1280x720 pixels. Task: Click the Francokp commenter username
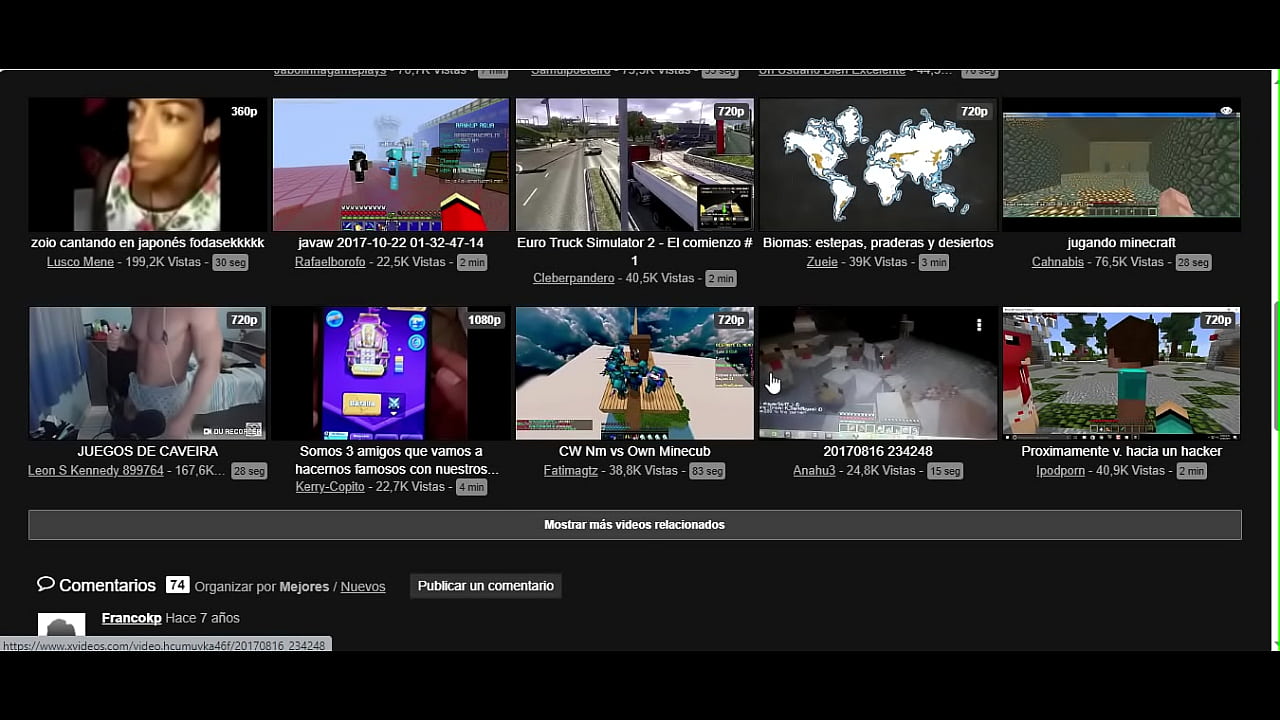(x=131, y=618)
